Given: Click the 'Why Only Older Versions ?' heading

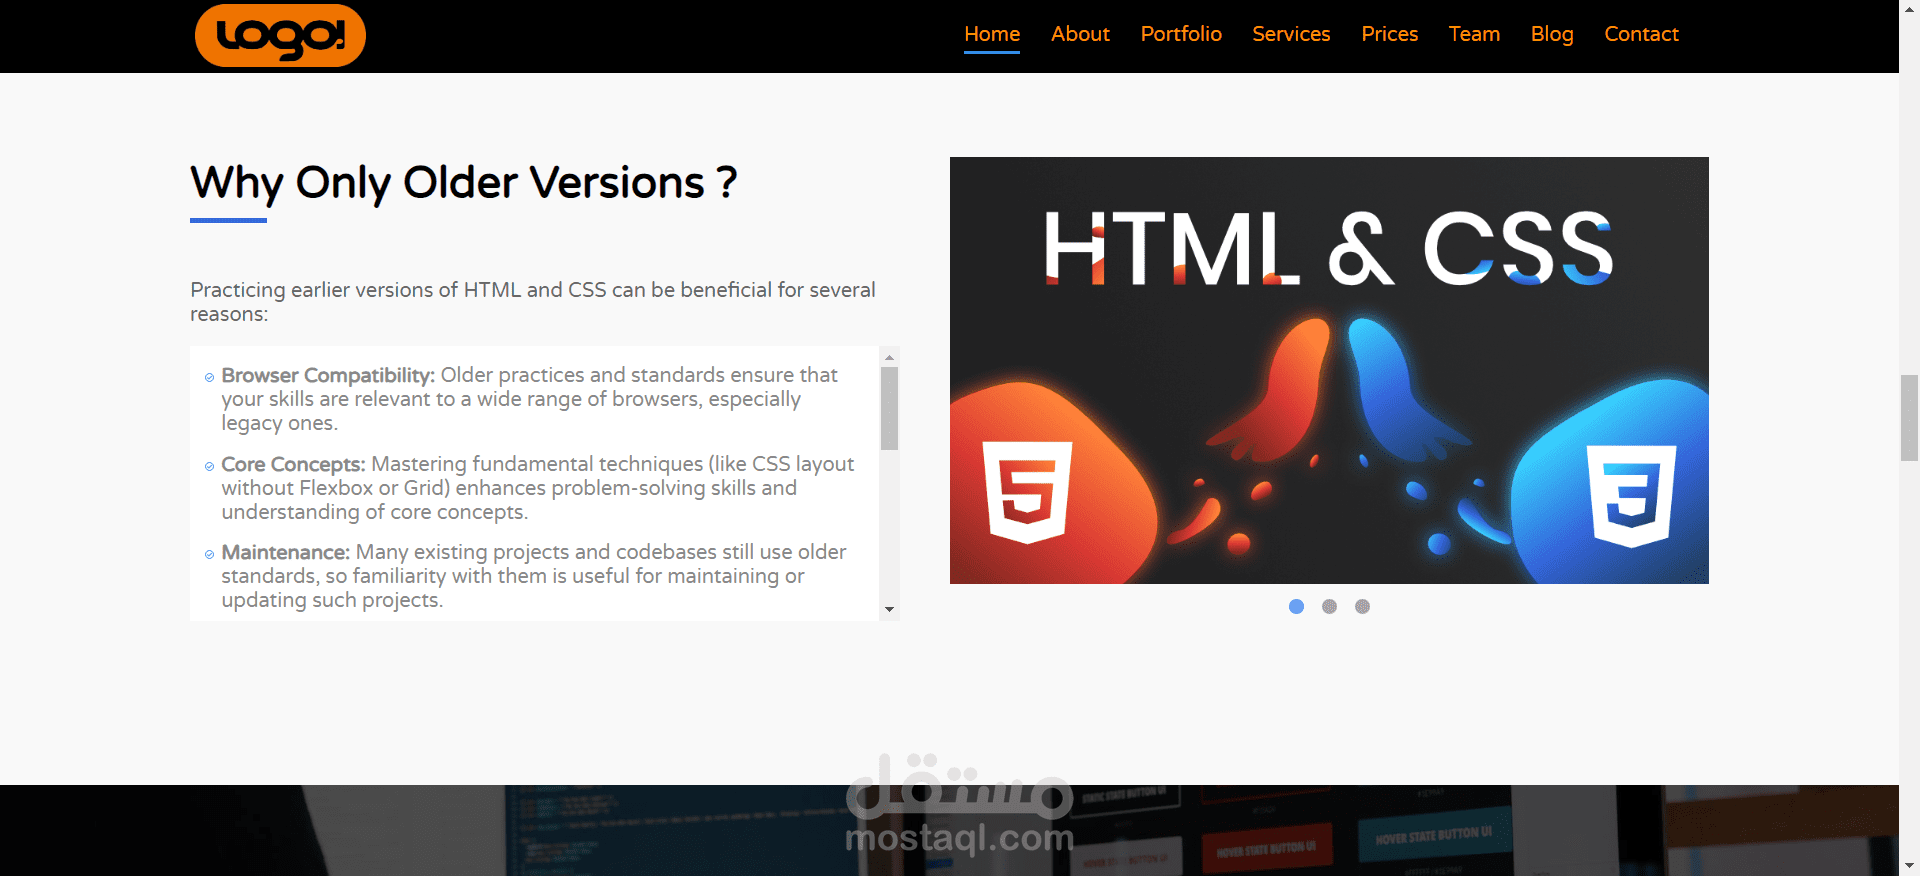Looking at the screenshot, I should coord(464,183).
